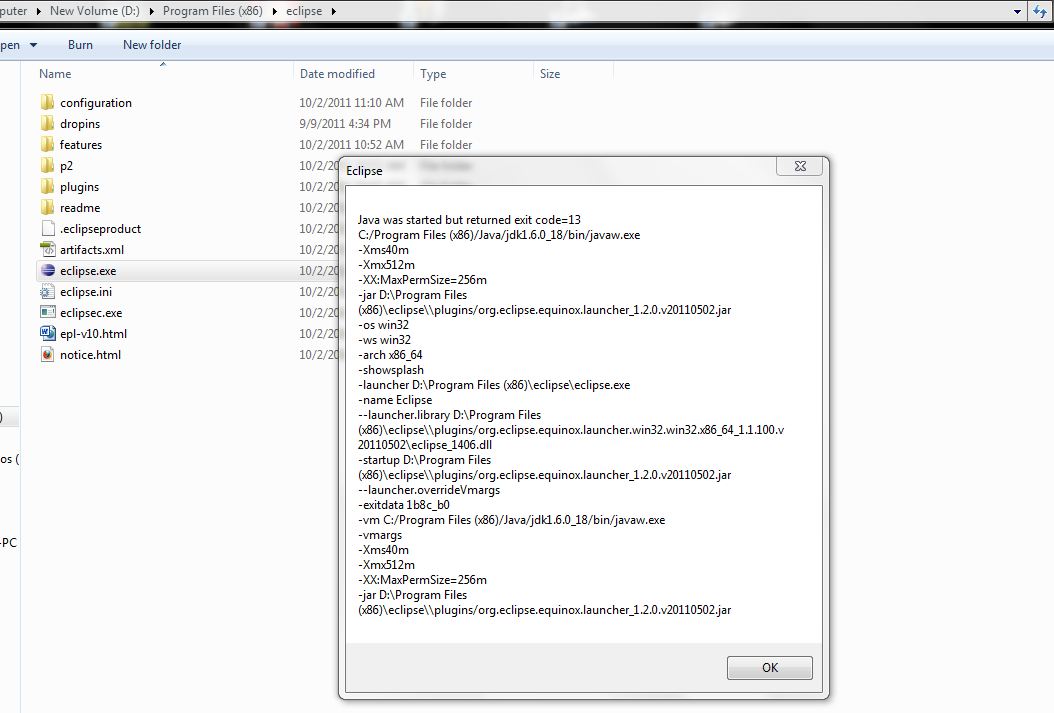Click the 10/2/2011 11:10 AM date cell
Image resolution: width=1054 pixels, height=713 pixels.
[352, 103]
